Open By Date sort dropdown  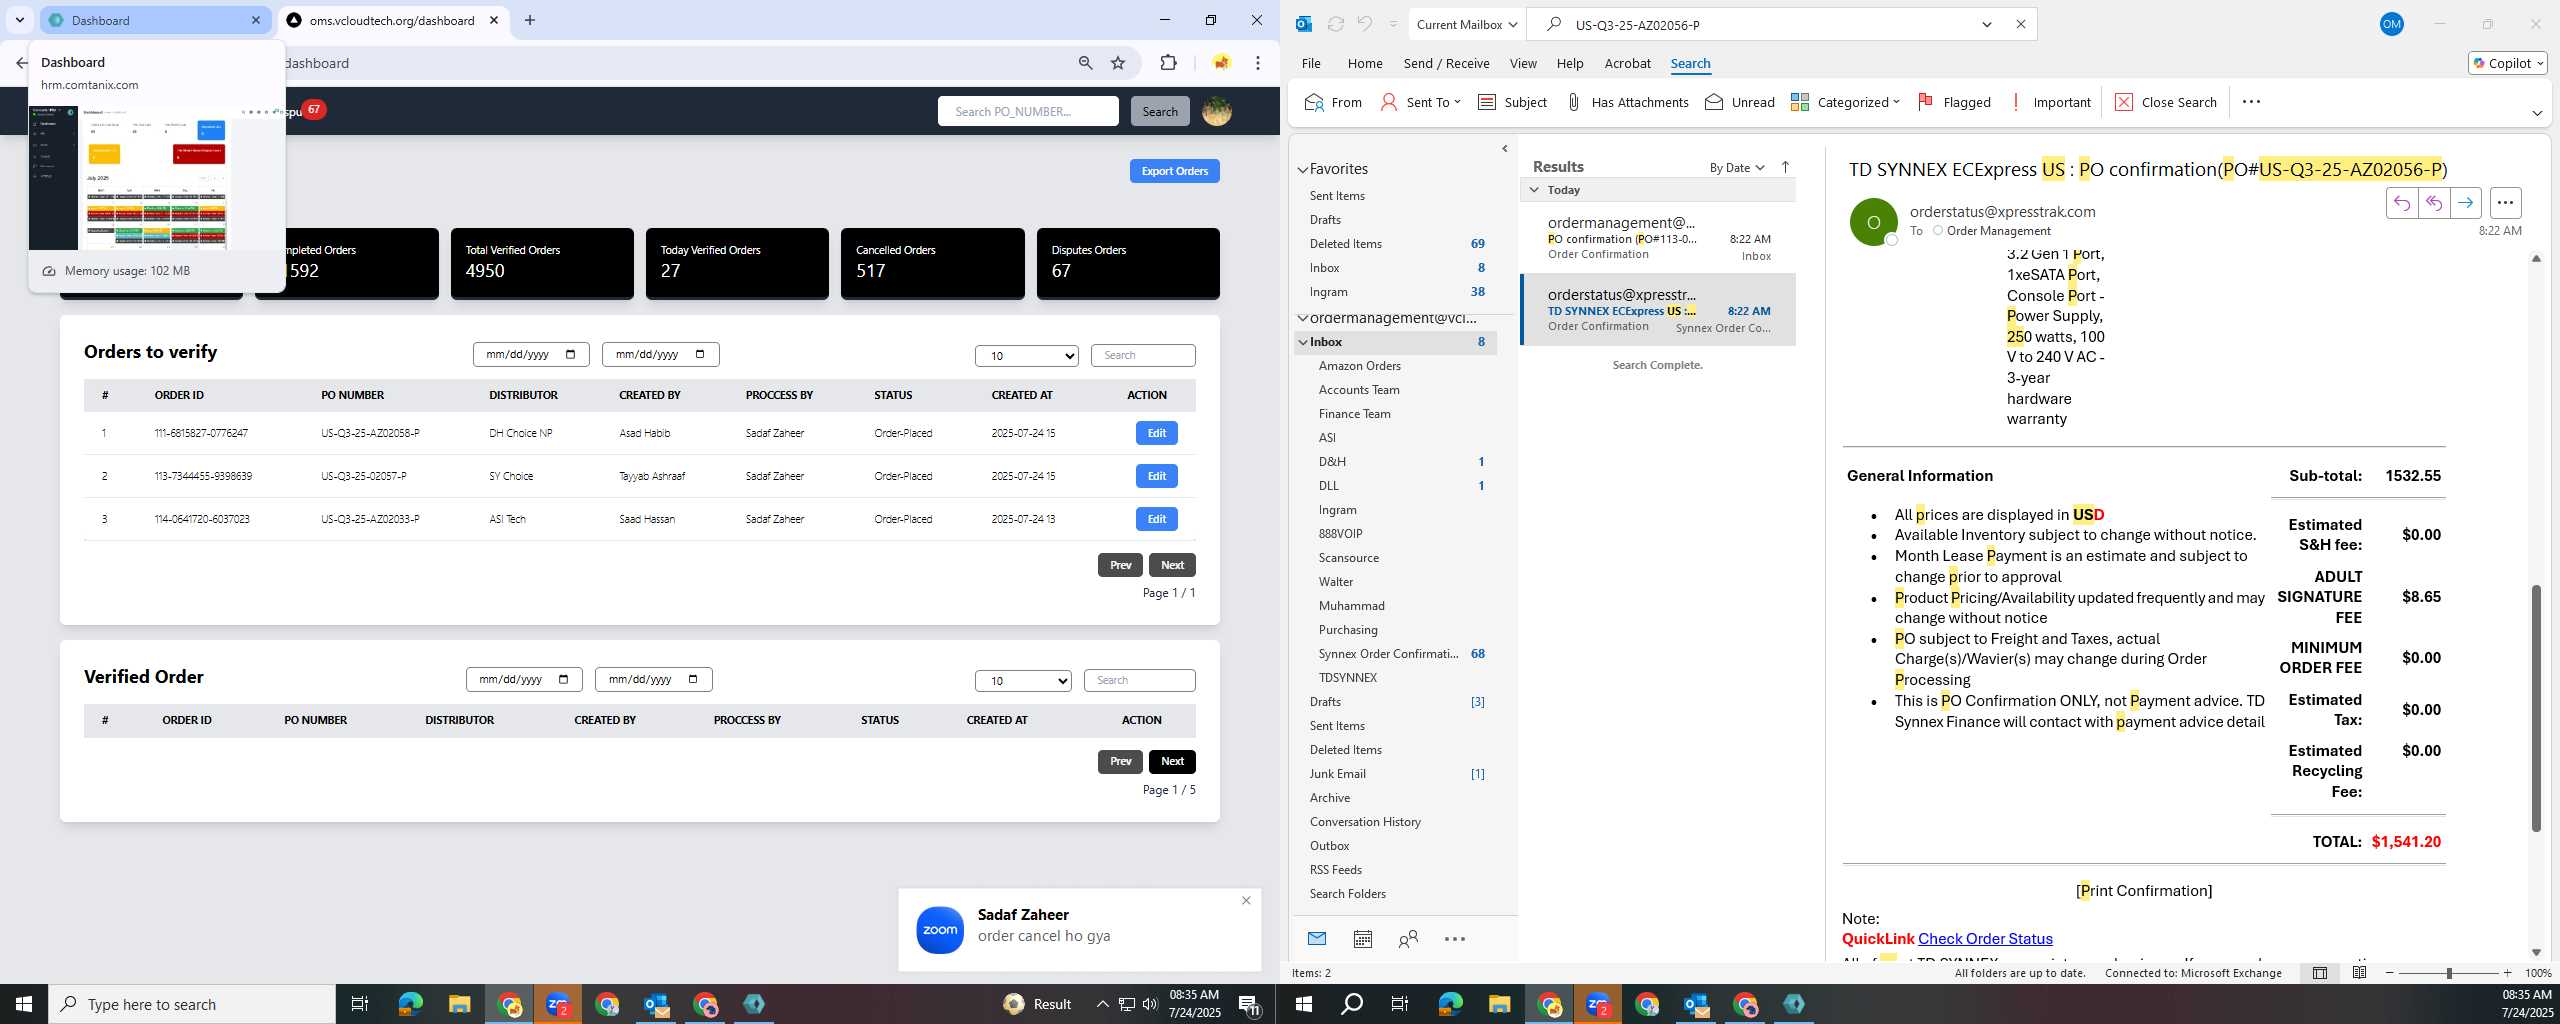[x=1737, y=167]
